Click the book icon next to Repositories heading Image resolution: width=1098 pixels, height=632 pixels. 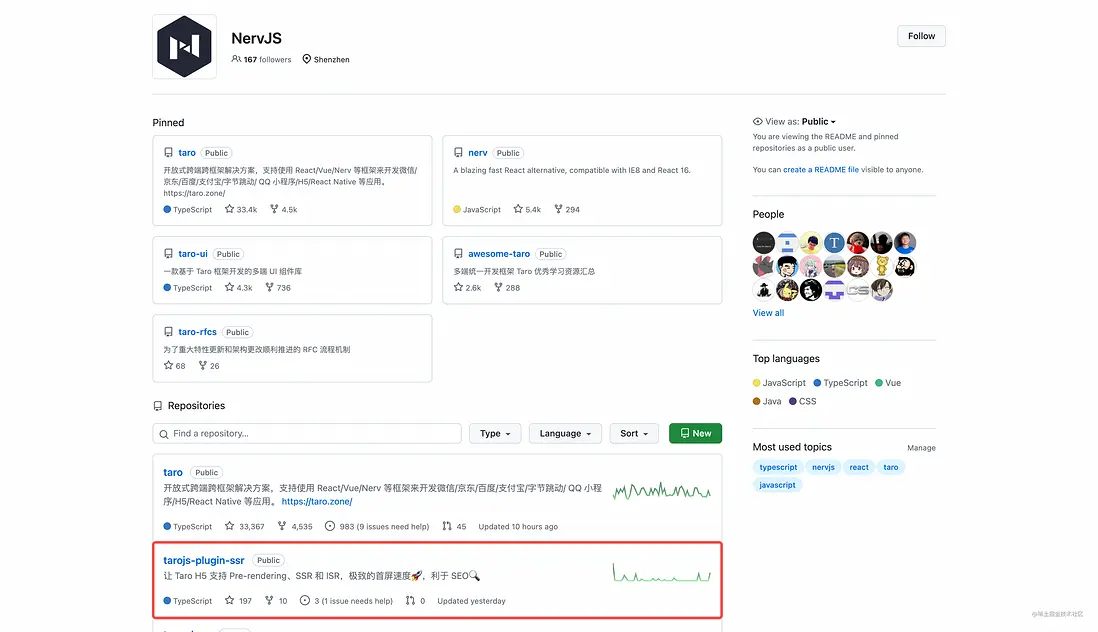click(157, 405)
